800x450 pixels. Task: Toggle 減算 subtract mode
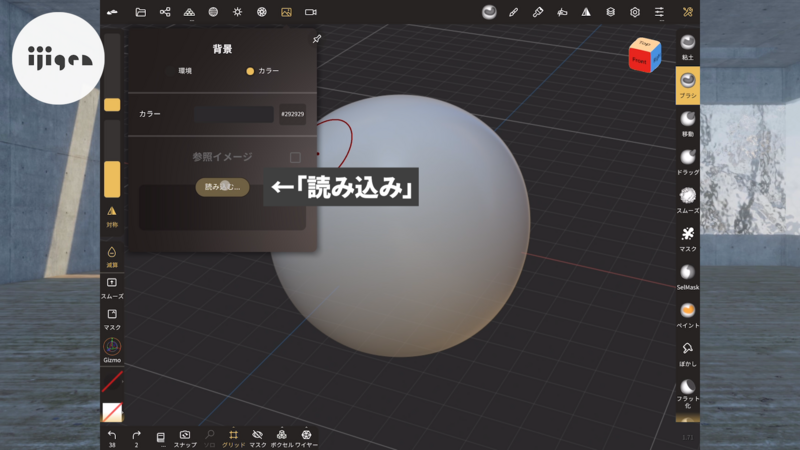coord(112,257)
